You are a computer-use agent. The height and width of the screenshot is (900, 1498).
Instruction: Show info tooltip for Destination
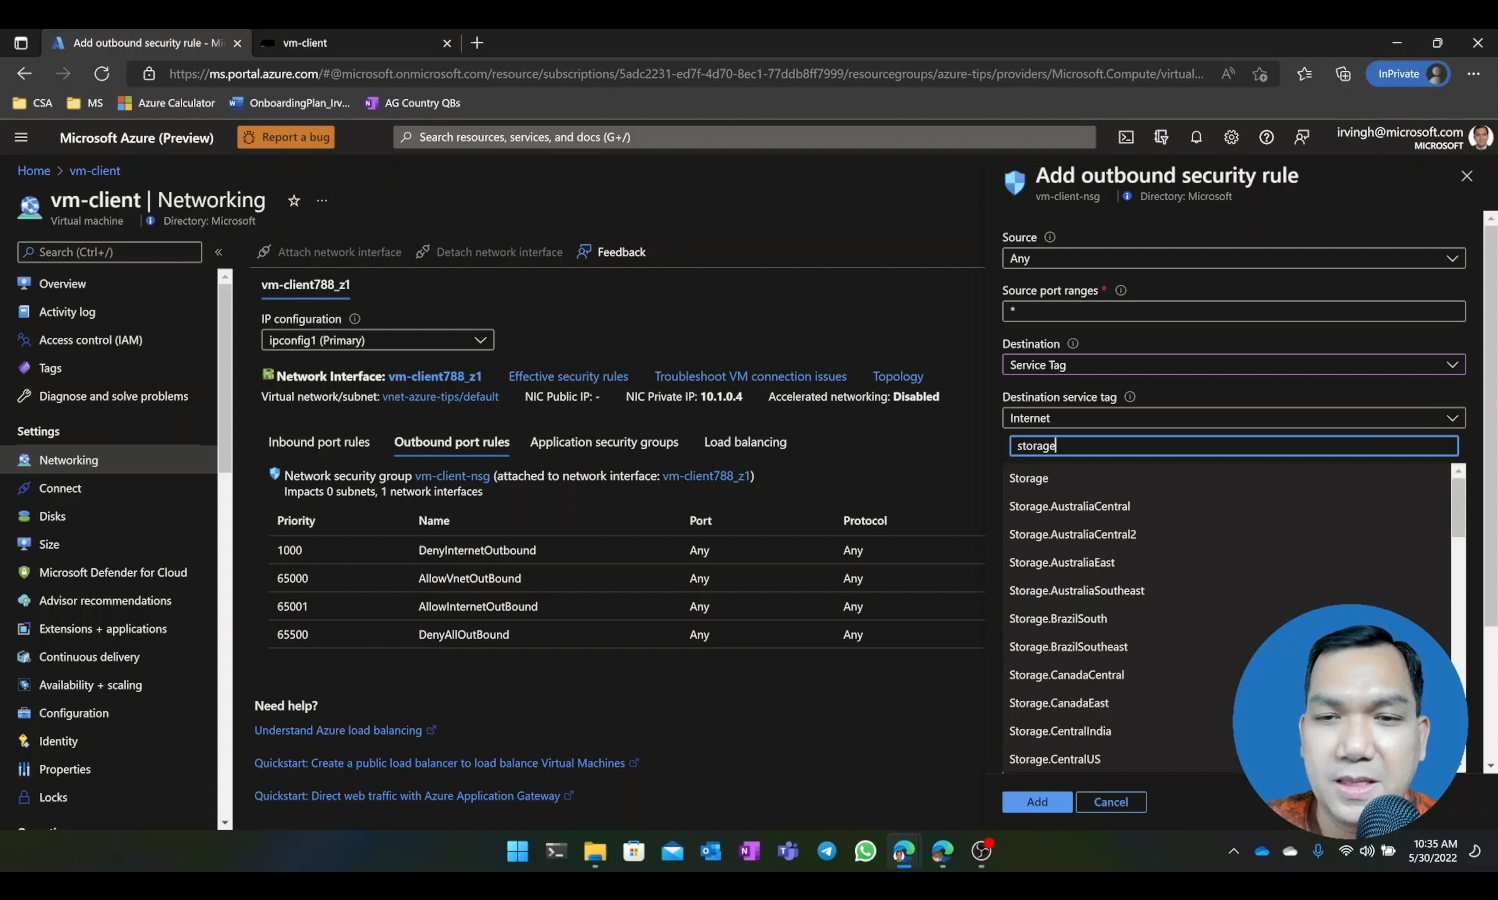click(1073, 343)
